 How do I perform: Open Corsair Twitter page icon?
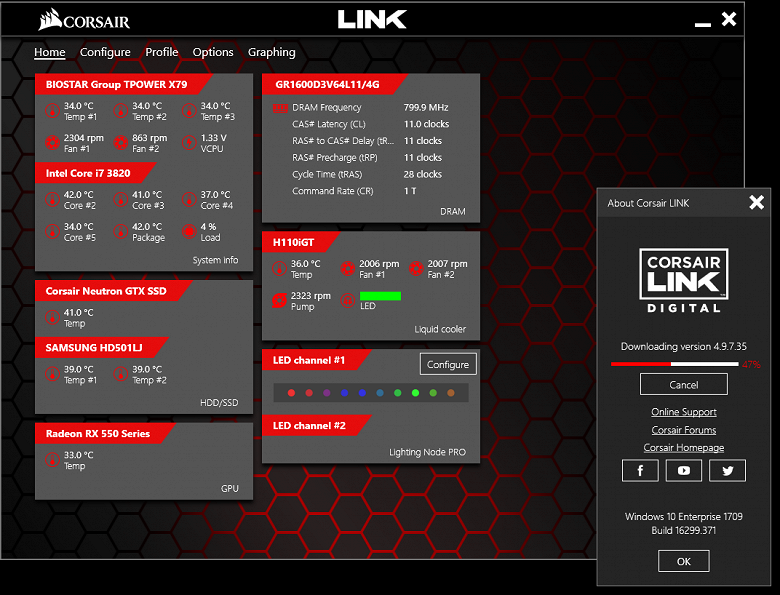[x=727, y=471]
